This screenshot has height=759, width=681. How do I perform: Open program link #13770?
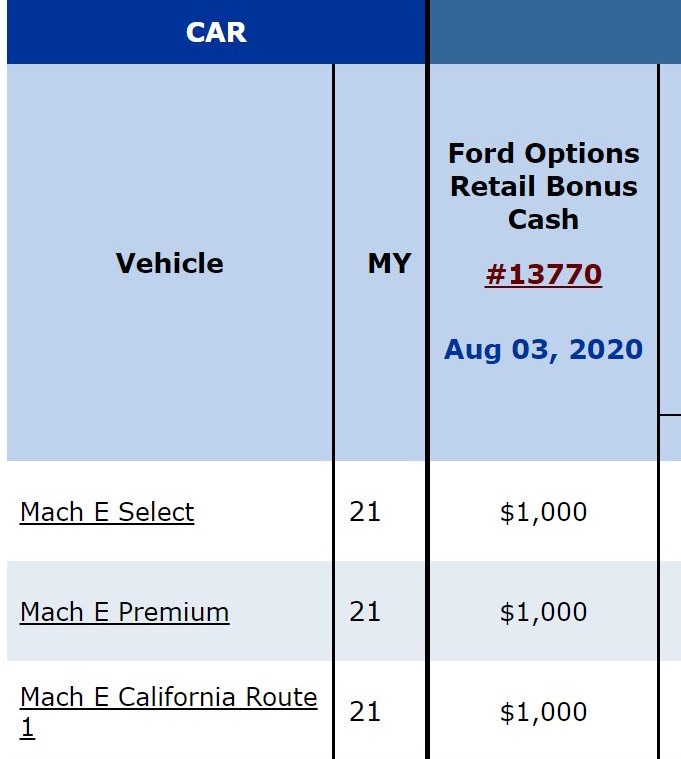click(x=543, y=274)
